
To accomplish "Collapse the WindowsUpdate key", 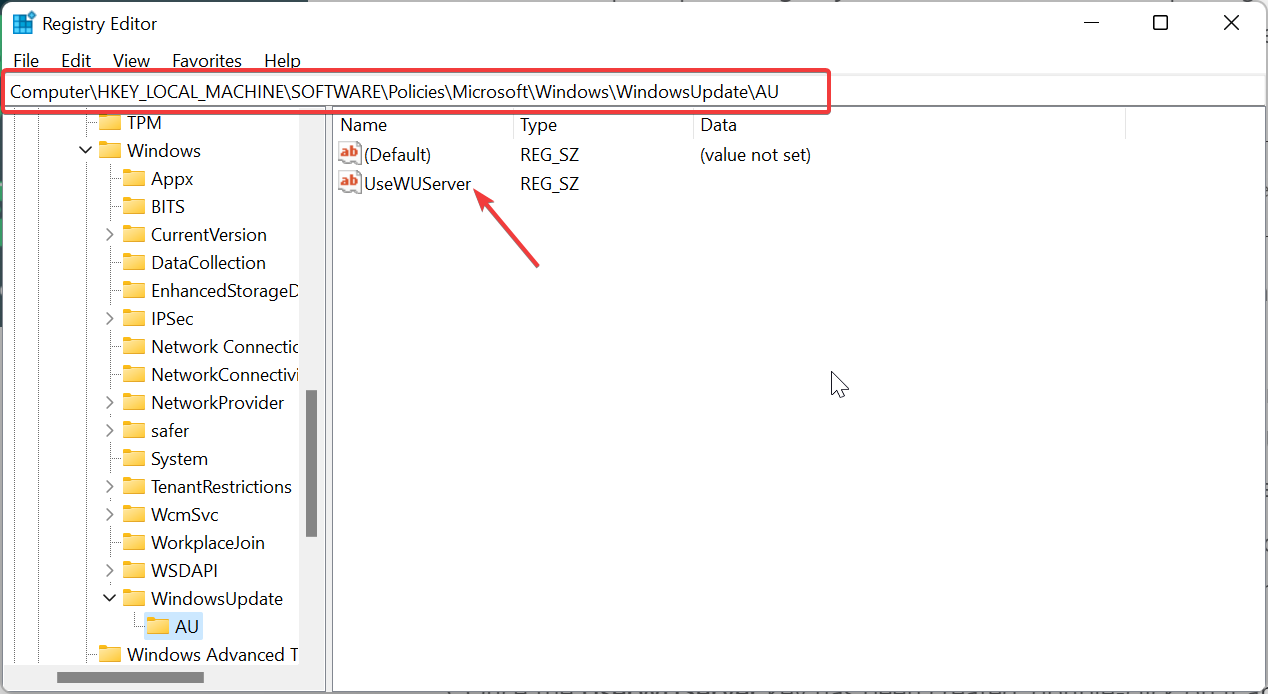I will 110,599.
